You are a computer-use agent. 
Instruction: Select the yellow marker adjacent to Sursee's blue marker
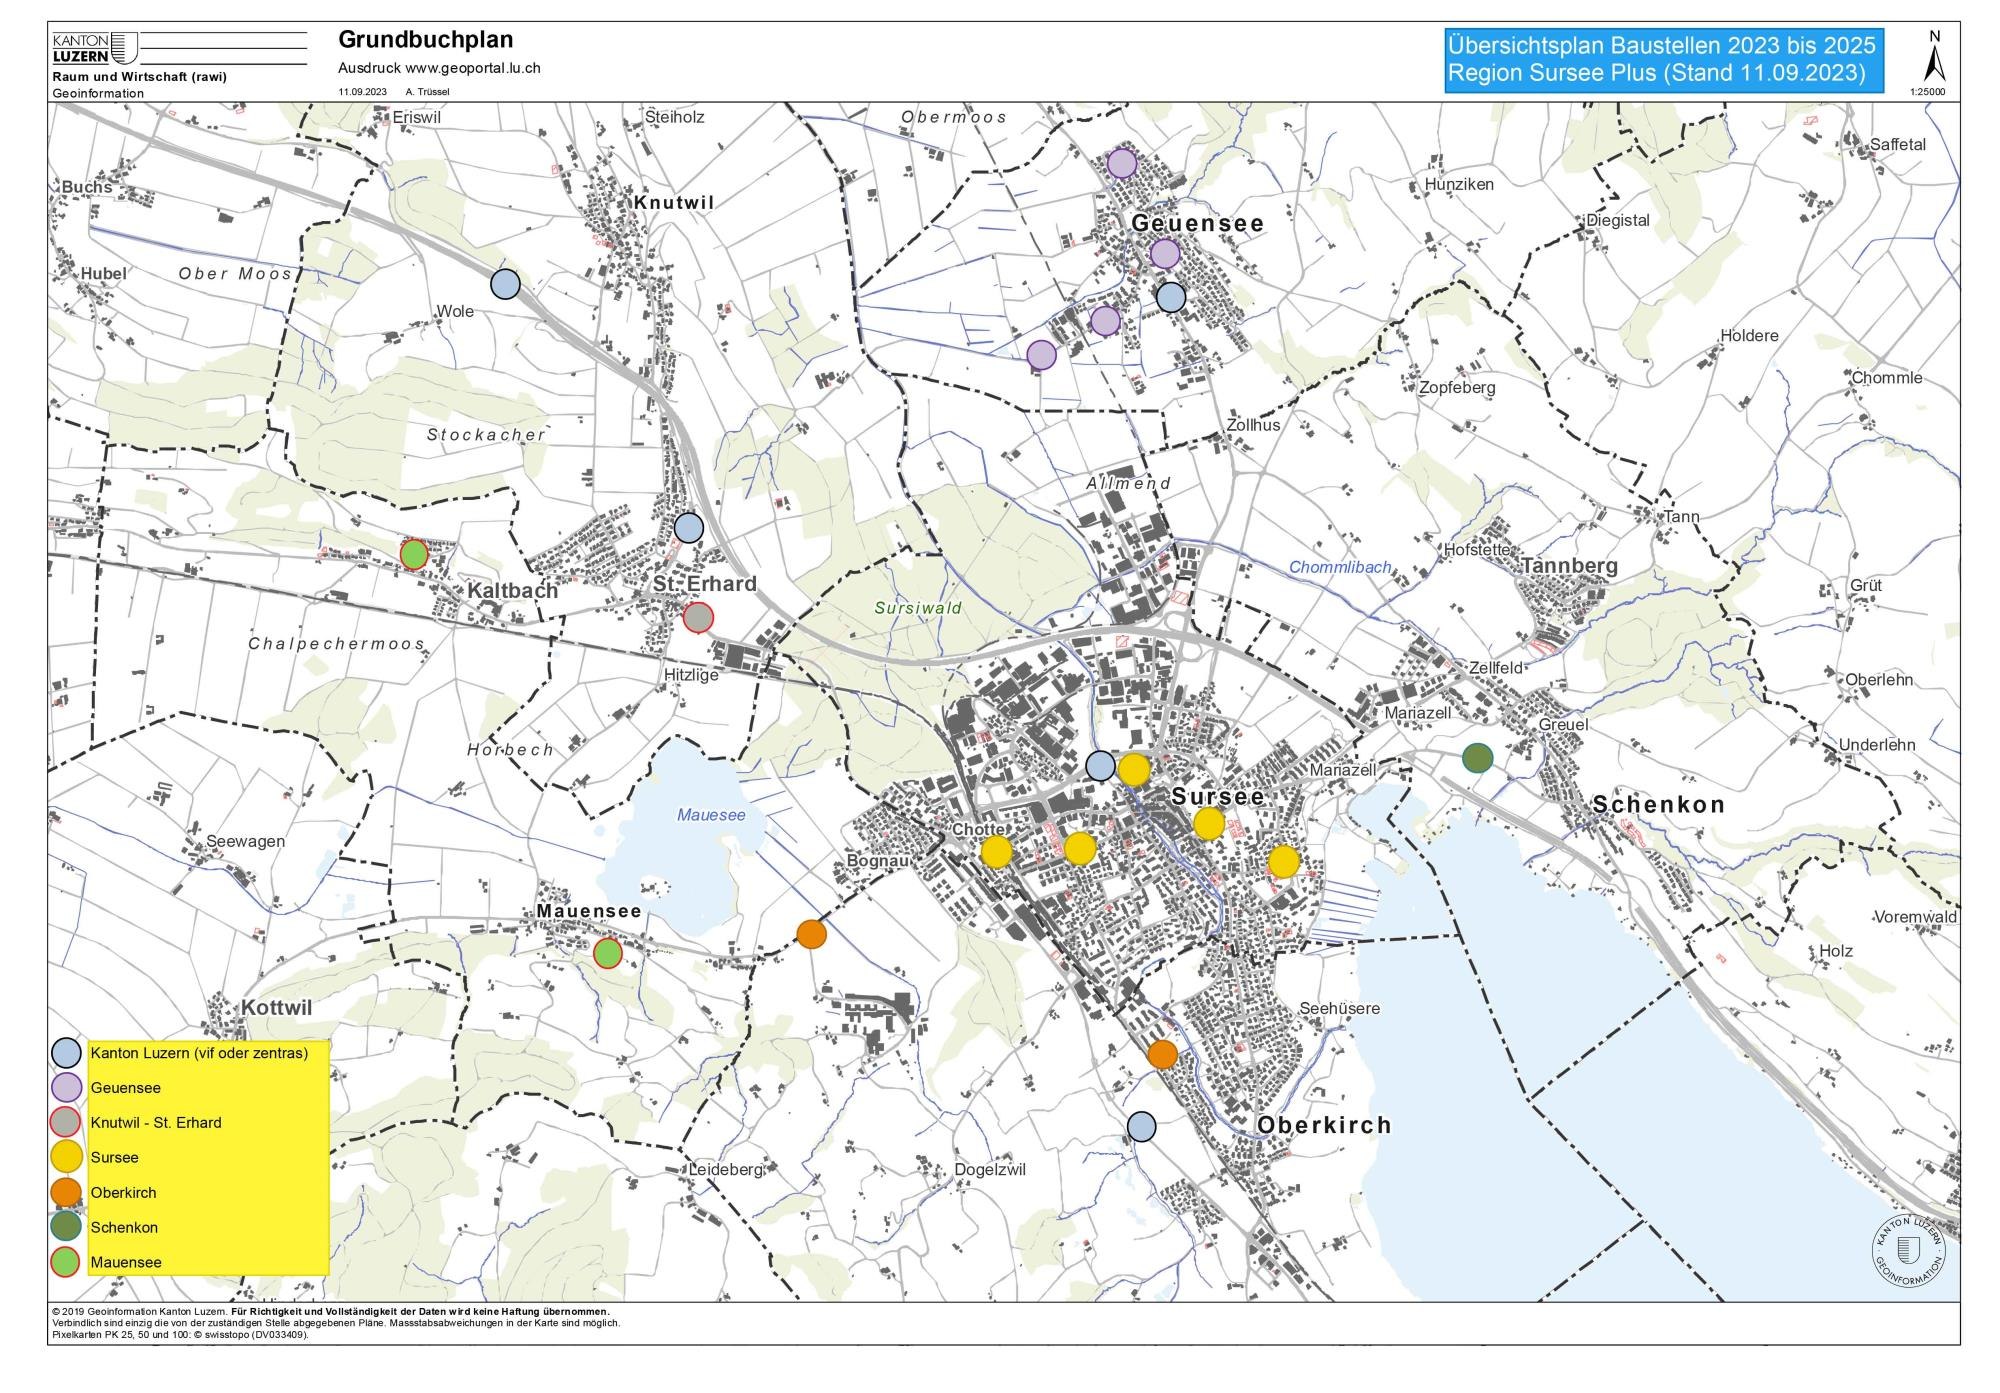pos(1133,769)
